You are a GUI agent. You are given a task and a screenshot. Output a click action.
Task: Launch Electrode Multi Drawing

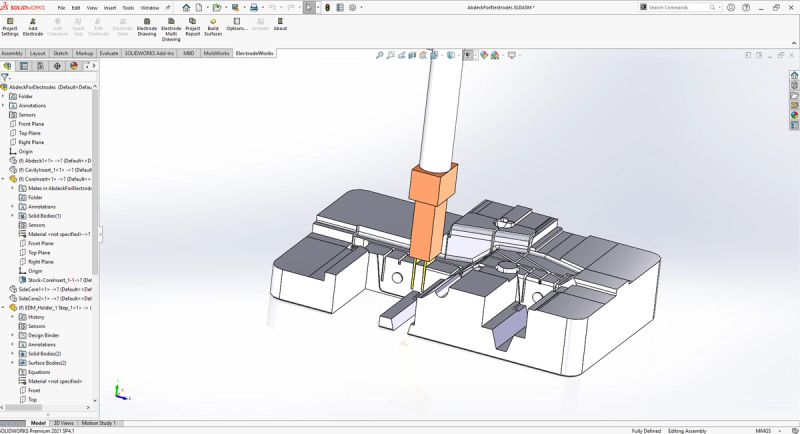(171, 30)
